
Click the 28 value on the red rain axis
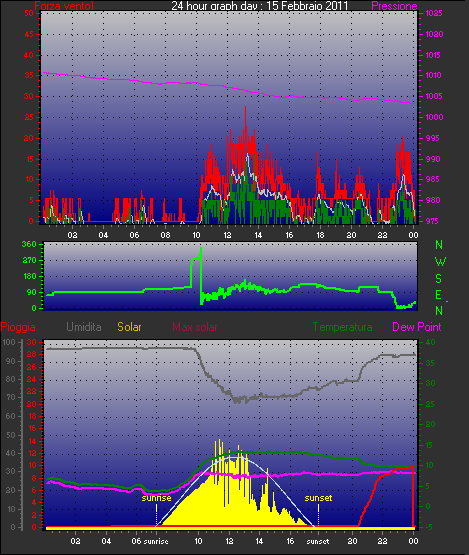32,354
